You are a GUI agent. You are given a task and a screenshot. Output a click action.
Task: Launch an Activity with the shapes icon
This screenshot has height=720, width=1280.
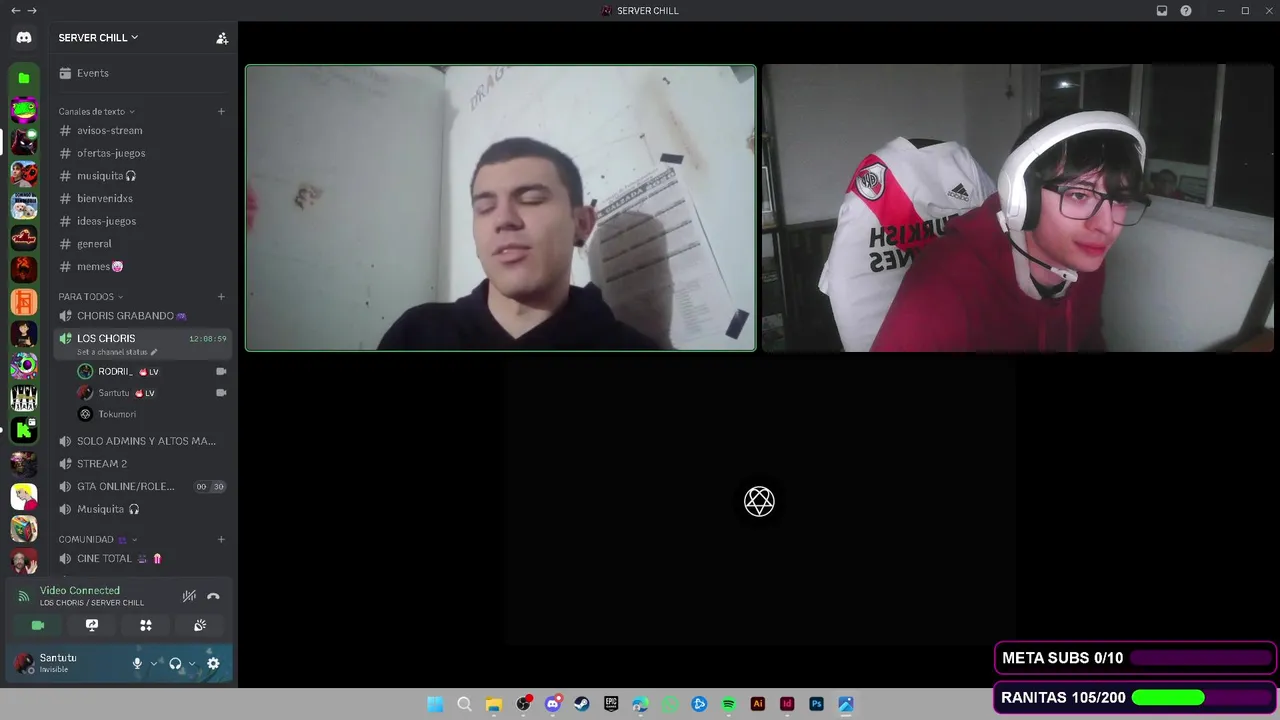tap(146, 625)
